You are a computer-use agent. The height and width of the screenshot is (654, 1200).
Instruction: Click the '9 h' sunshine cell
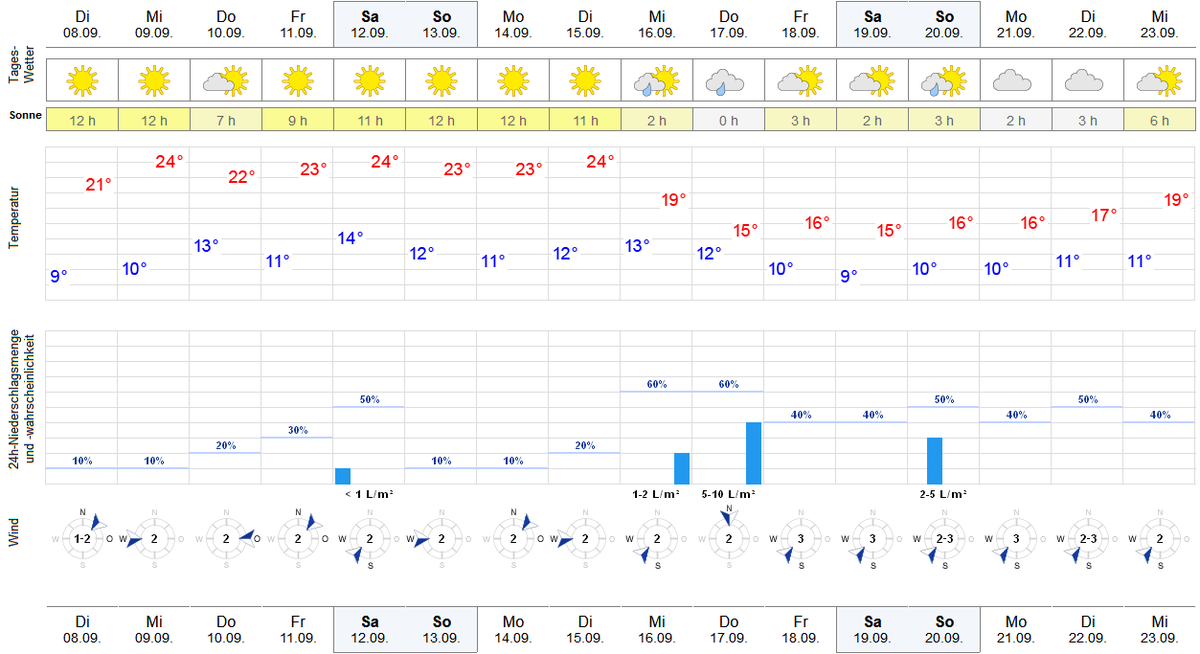point(297,121)
